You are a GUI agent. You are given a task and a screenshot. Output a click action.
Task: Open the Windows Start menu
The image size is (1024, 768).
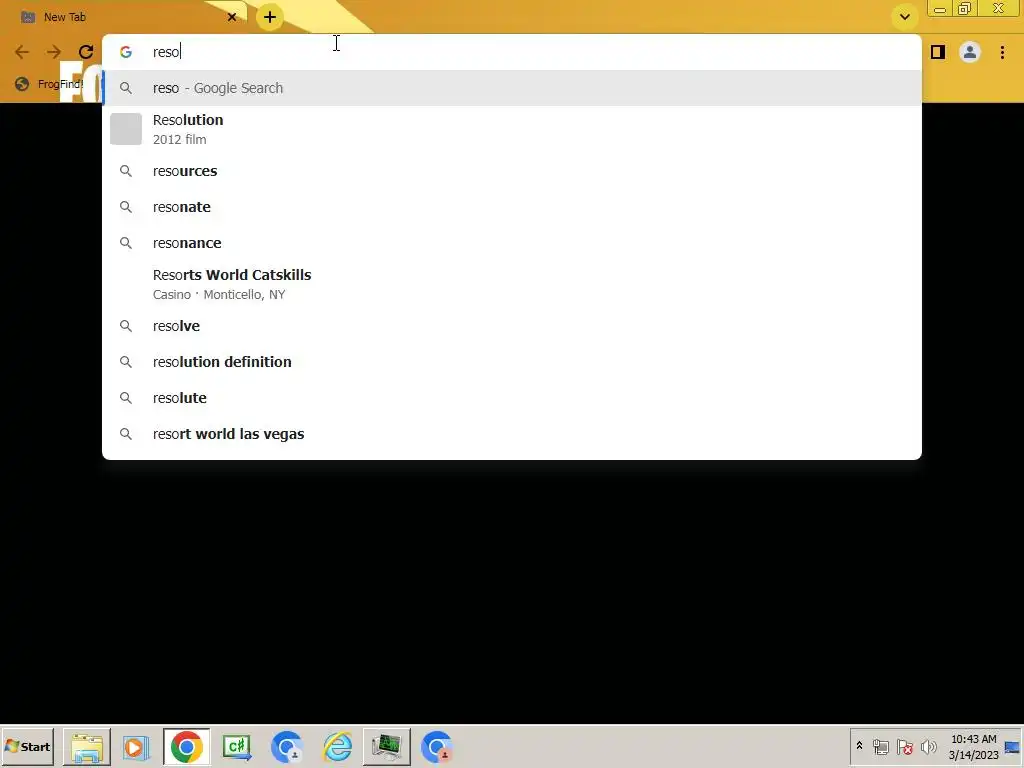(27, 746)
